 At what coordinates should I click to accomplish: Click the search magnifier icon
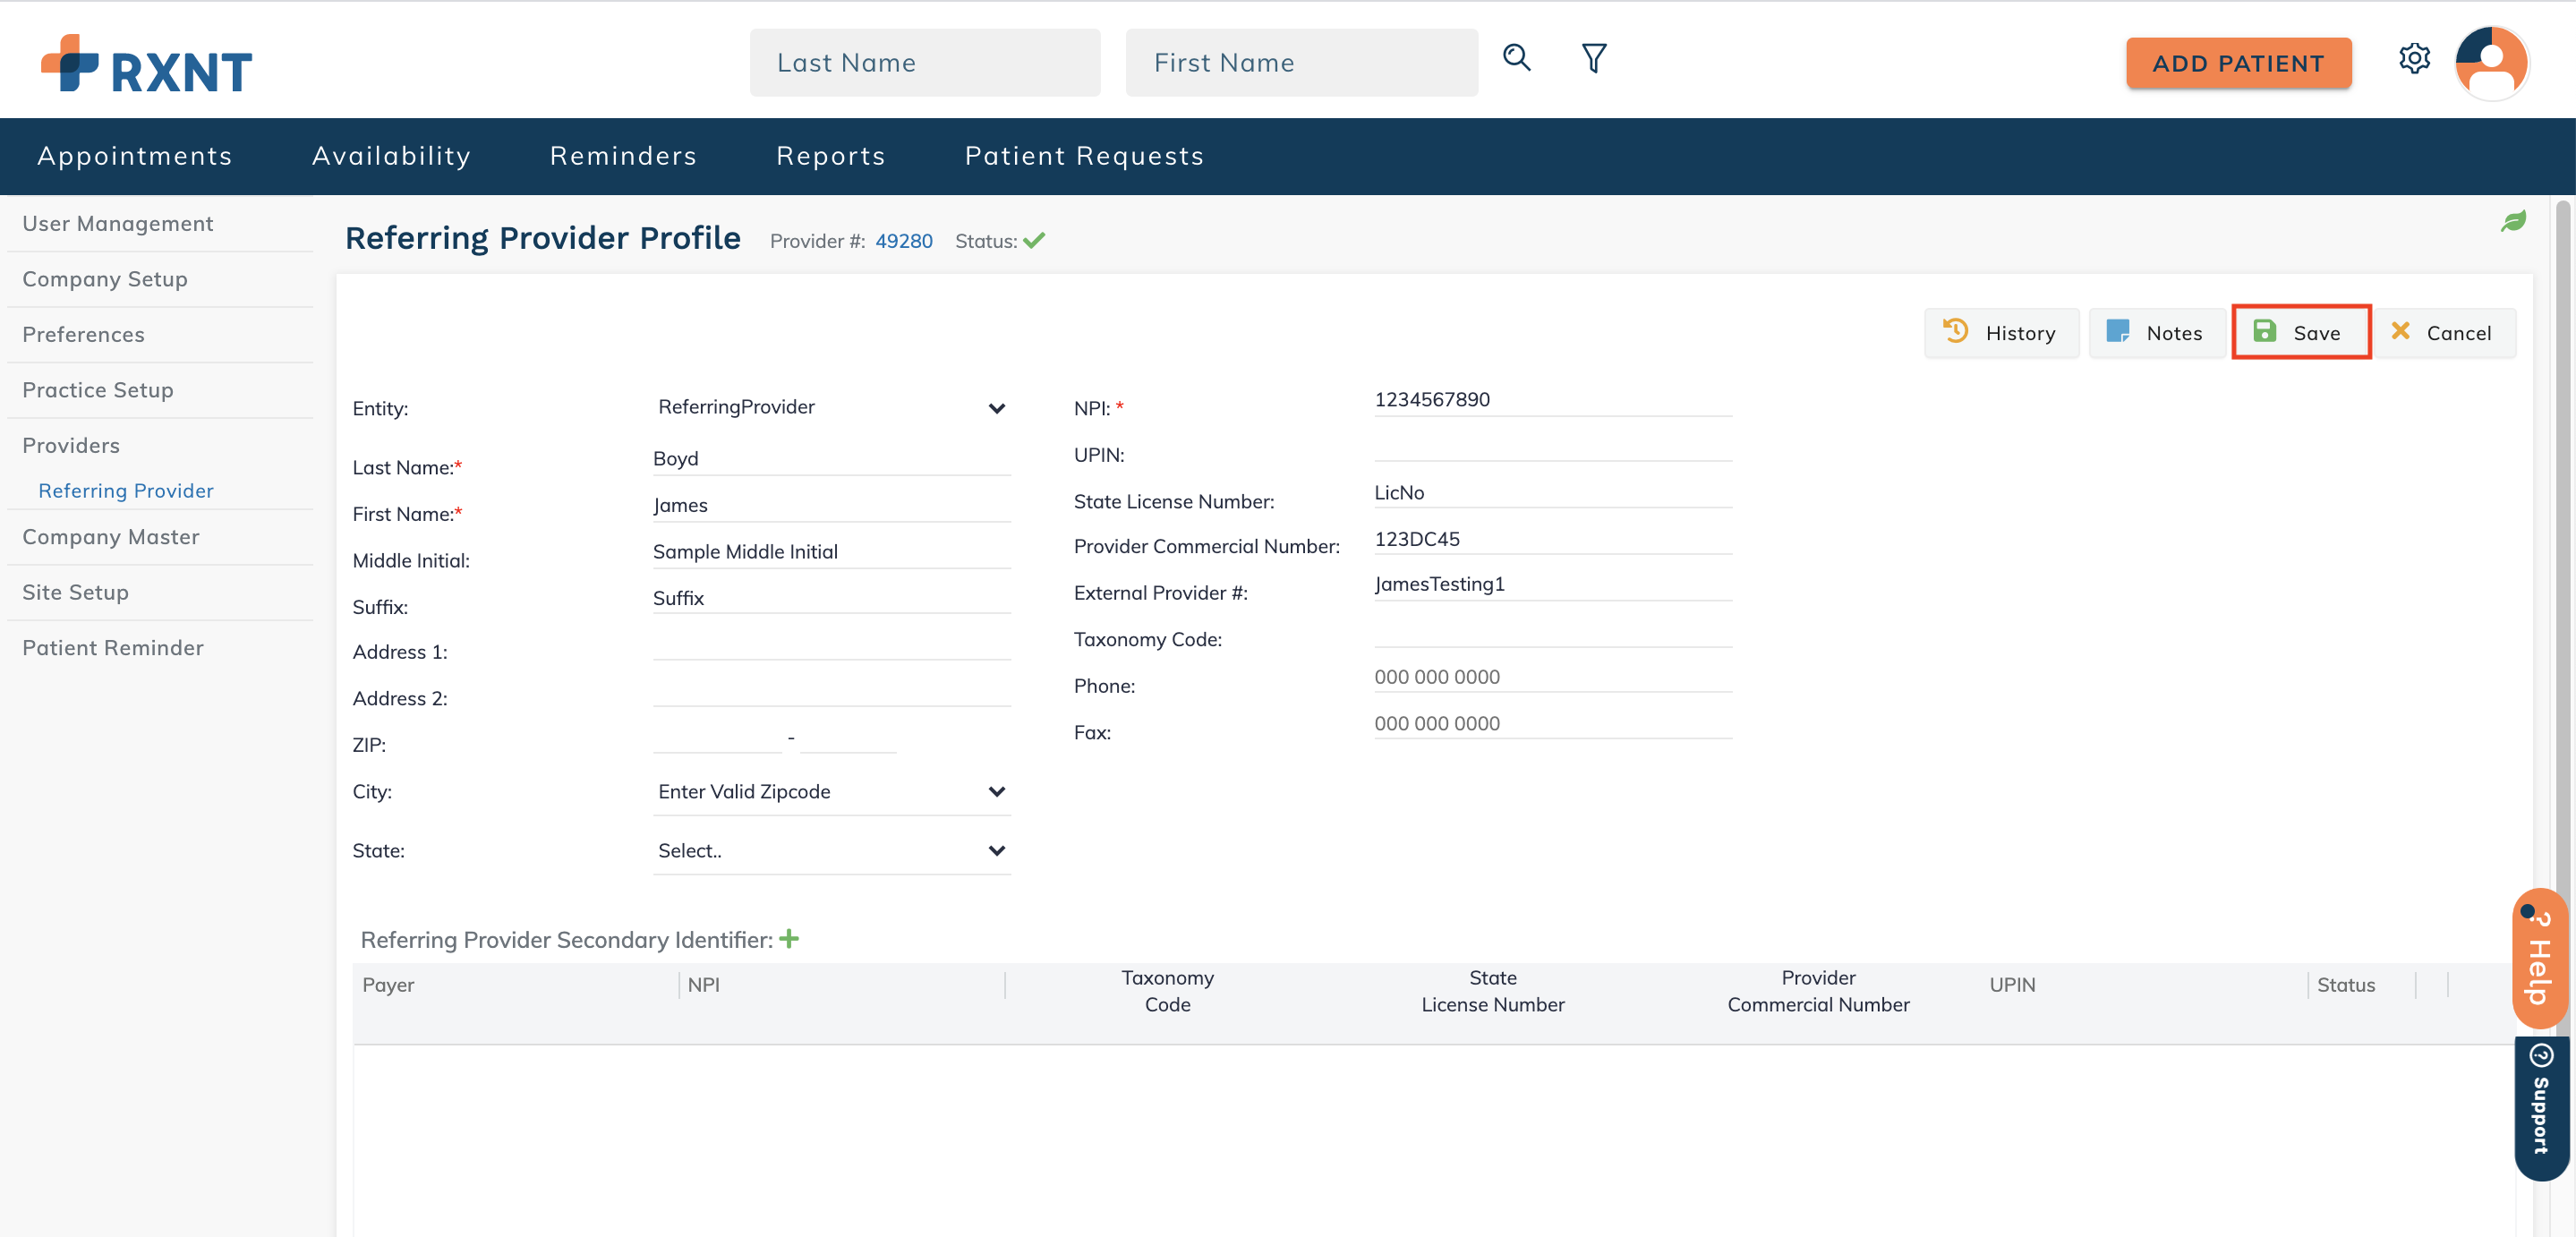[x=1516, y=59]
